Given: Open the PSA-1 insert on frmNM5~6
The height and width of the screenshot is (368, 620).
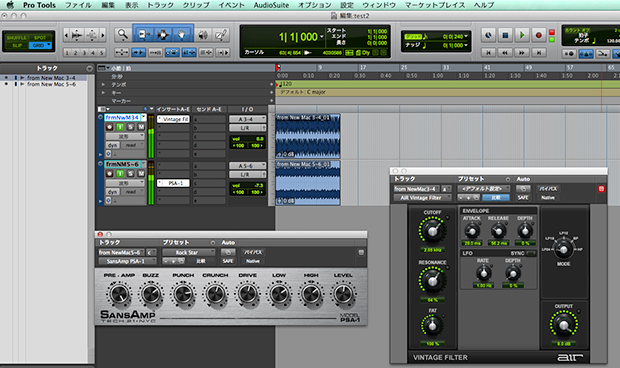Looking at the screenshot, I should coord(174,183).
